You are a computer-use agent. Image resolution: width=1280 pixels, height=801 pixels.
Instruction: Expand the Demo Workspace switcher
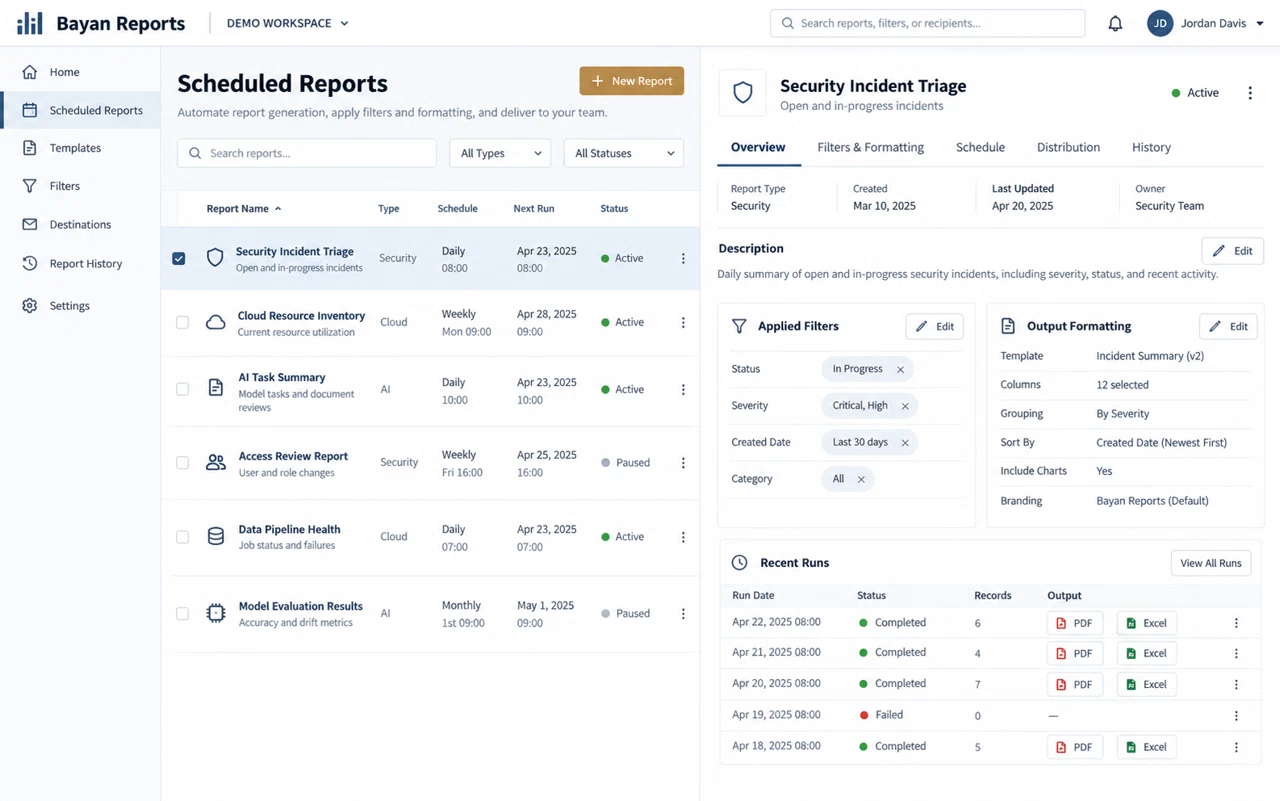(x=287, y=23)
